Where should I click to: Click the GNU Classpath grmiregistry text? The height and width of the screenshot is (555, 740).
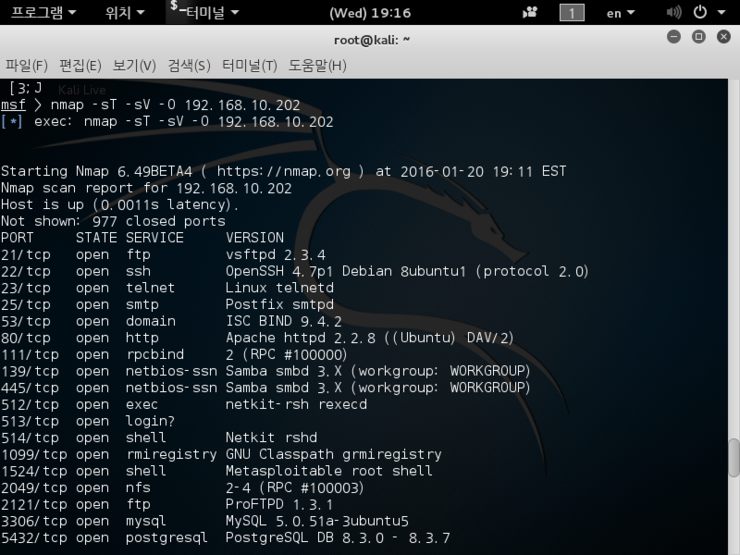[x=334, y=454]
